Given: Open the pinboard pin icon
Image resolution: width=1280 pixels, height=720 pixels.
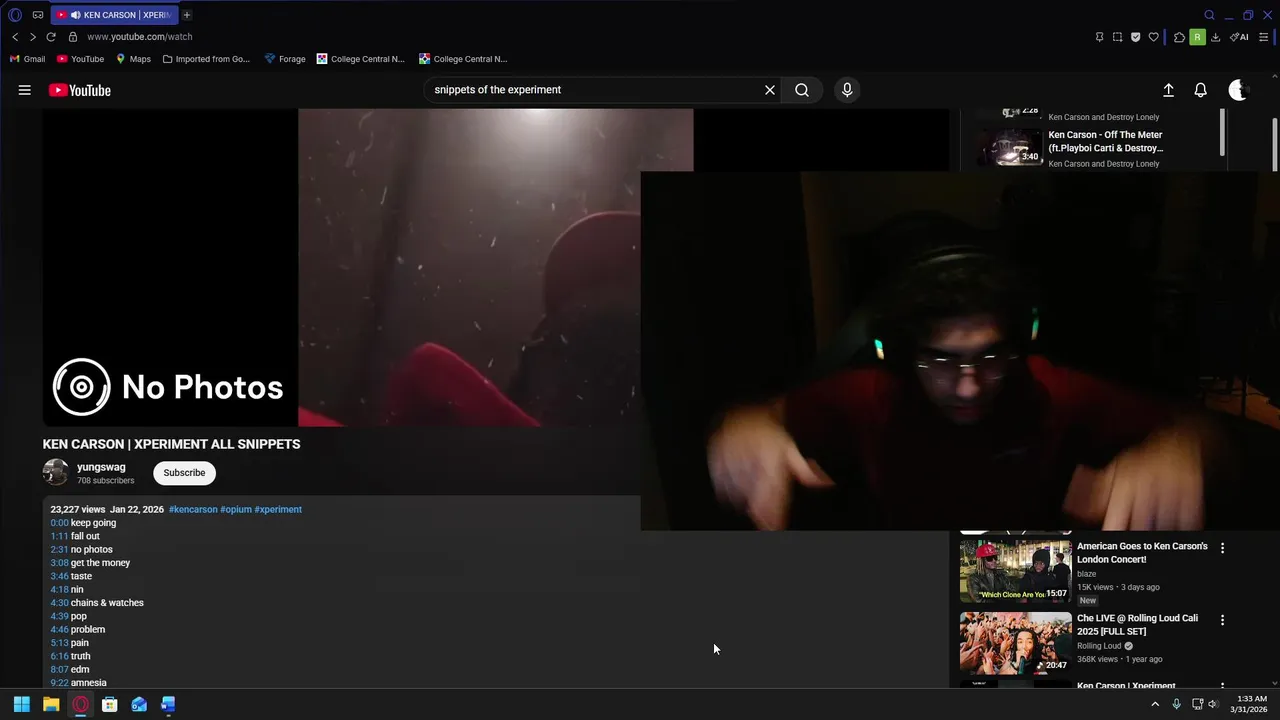Looking at the screenshot, I should coord(1099,37).
